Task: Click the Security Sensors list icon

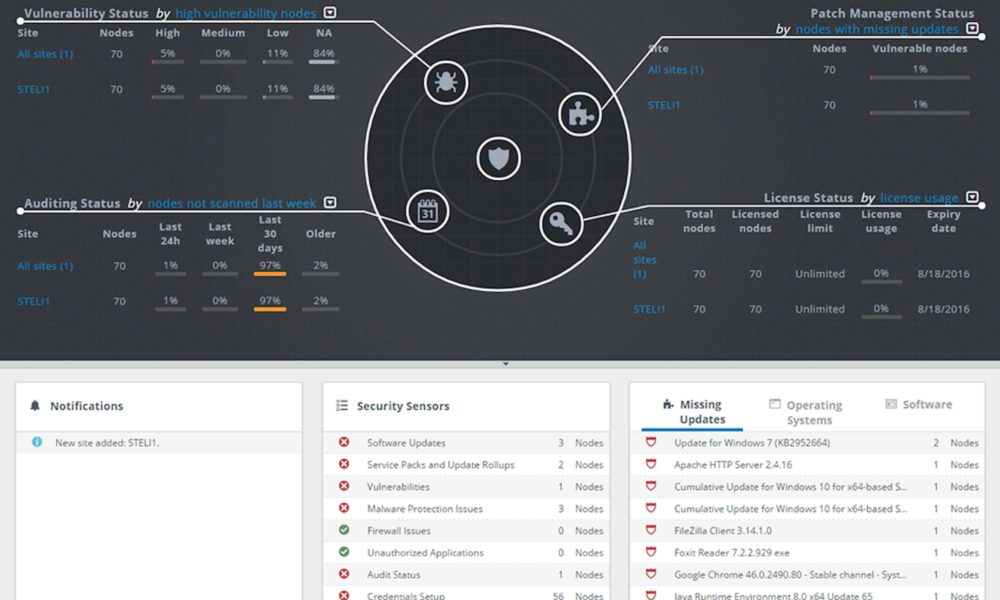Action: (x=342, y=406)
